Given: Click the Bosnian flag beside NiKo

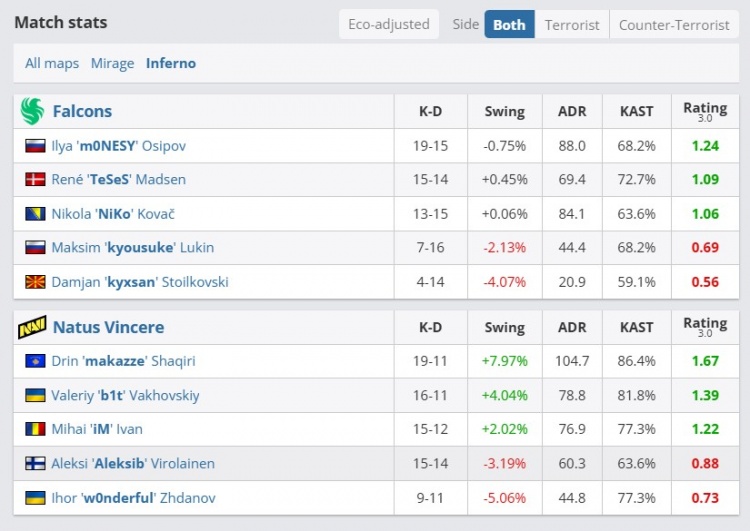Looking at the screenshot, I should coord(35,214).
